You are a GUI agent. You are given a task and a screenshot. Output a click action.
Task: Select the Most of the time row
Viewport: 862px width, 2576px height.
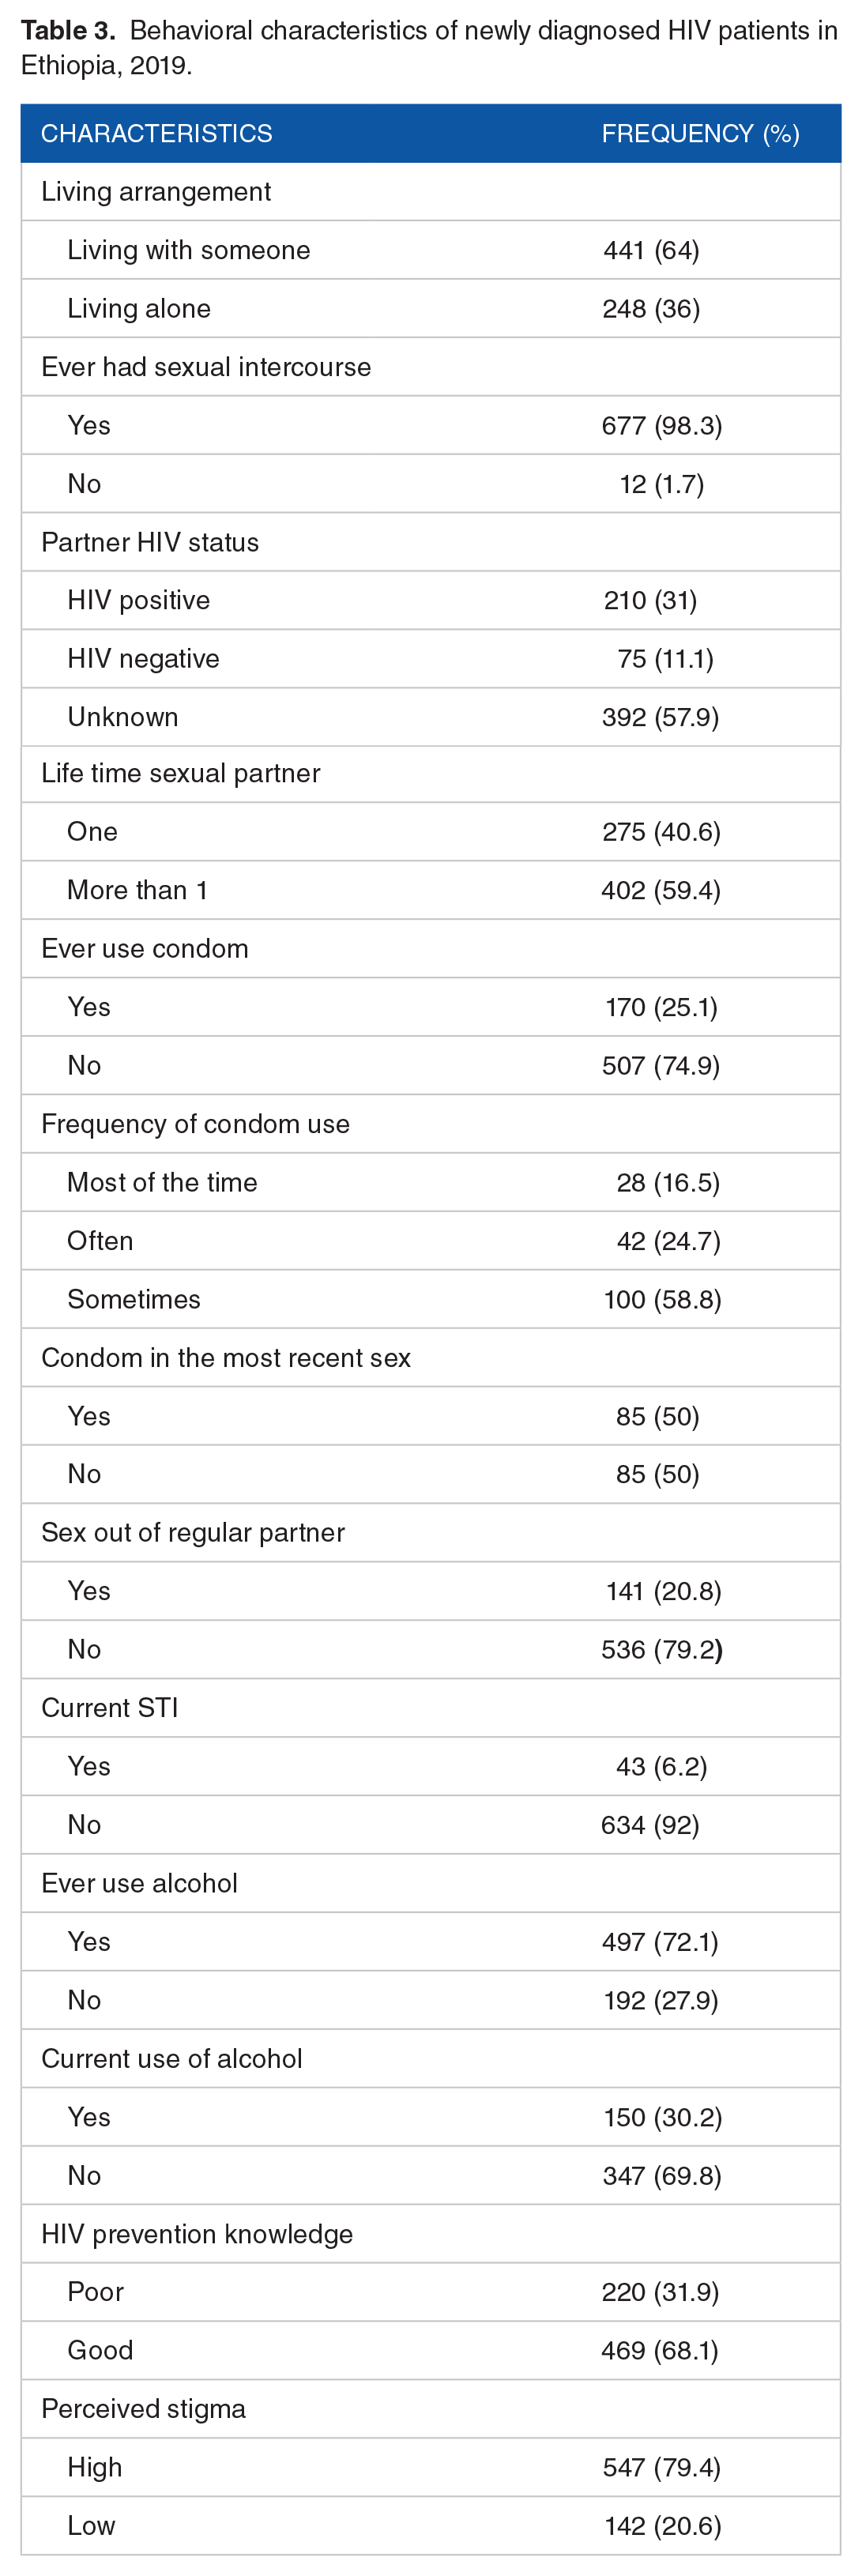(431, 1182)
